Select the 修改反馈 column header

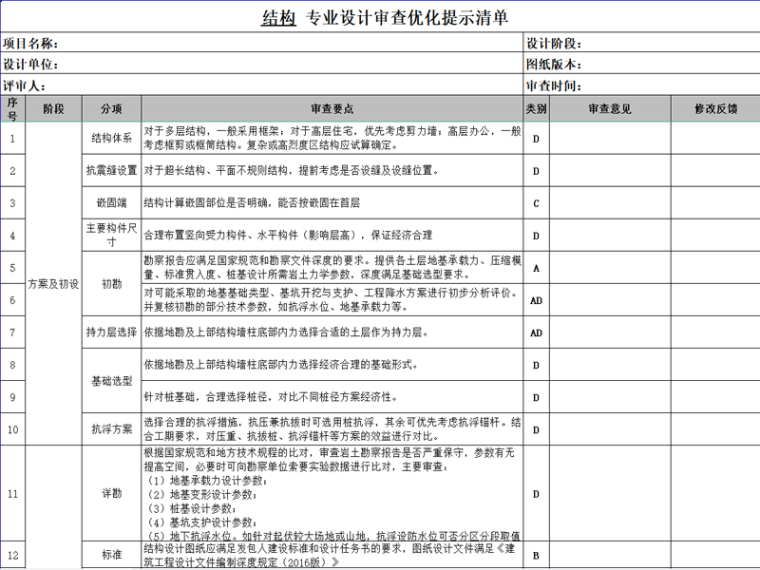click(x=714, y=108)
